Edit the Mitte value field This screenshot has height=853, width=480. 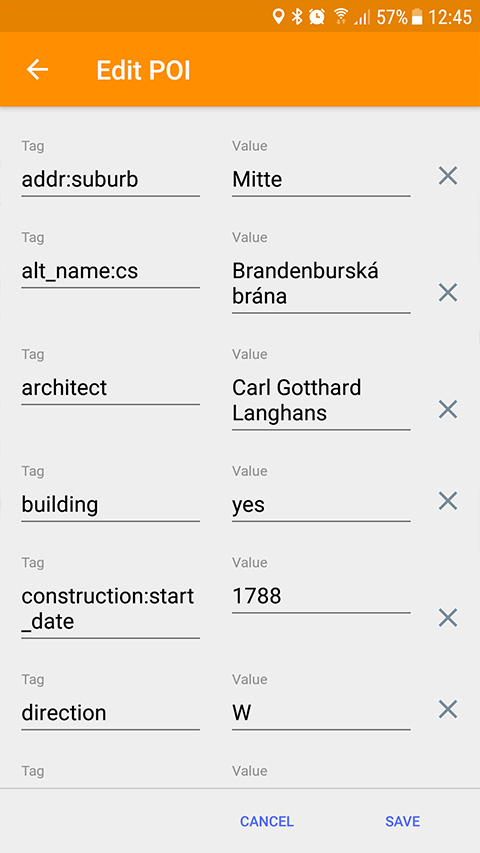tap(321, 180)
